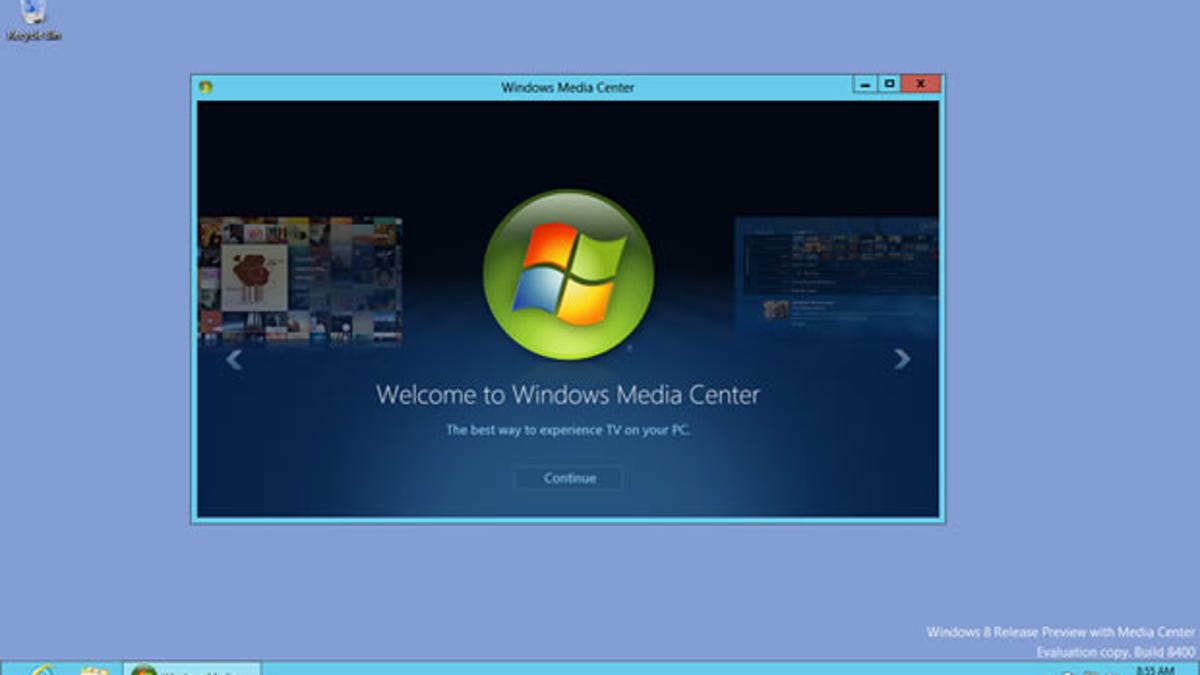Click the Windows Media Center title bar
Screen dimensions: 1200x675
tap(567, 87)
